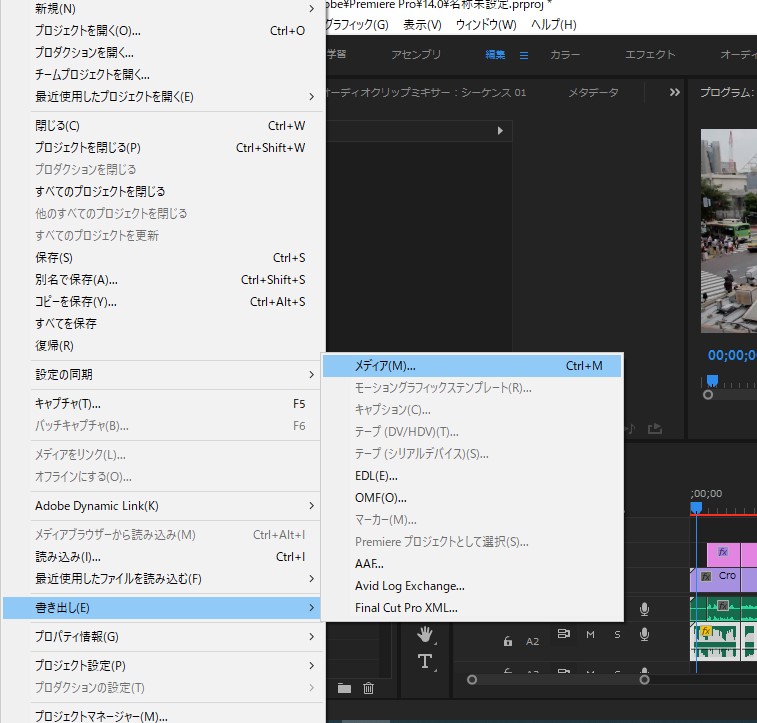Expand 最近使用したプロジェクトを開く(E) submenu
The width and height of the screenshot is (757, 723).
point(311,97)
